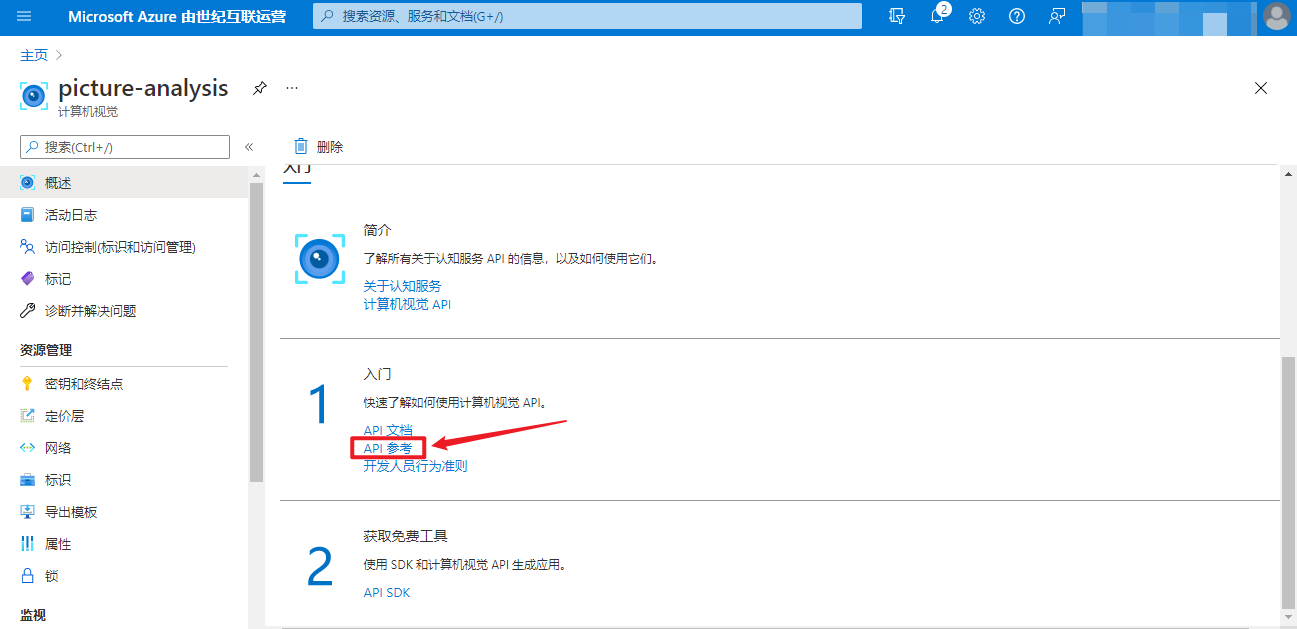Click the 概述 overview icon
The width and height of the screenshot is (1297, 629).
(x=28, y=183)
